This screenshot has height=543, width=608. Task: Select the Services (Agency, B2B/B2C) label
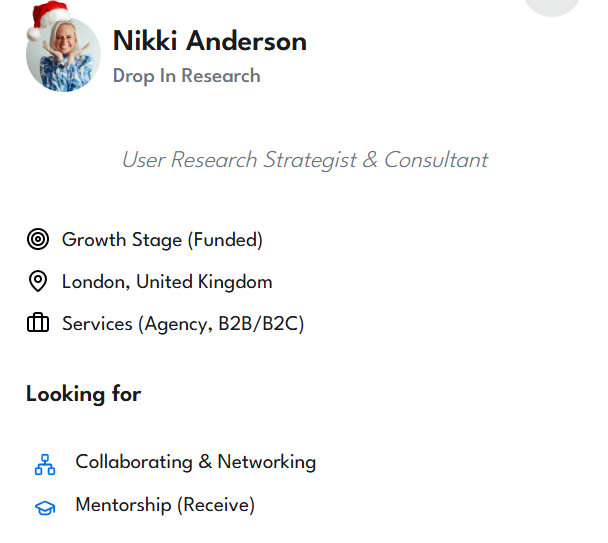(183, 324)
